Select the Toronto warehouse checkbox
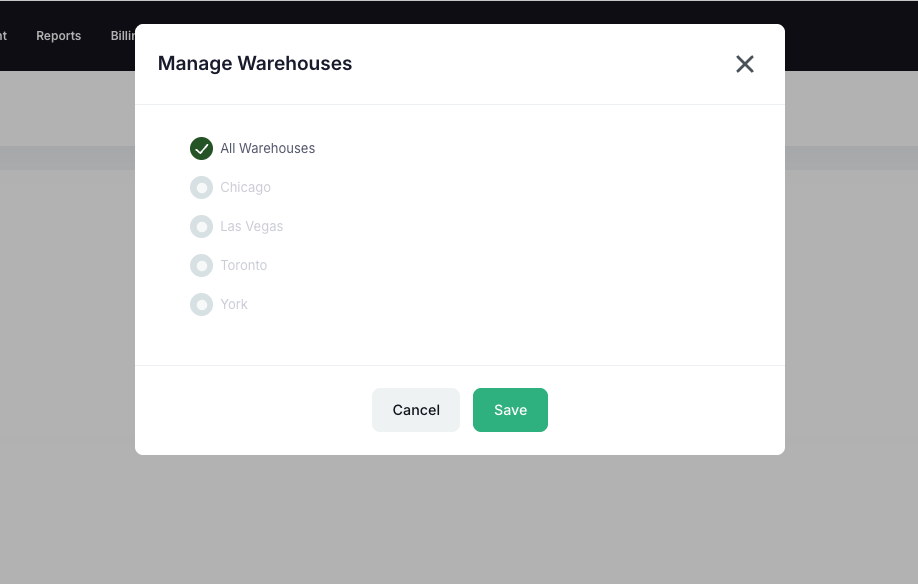This screenshot has height=584, width=918. coord(201,265)
